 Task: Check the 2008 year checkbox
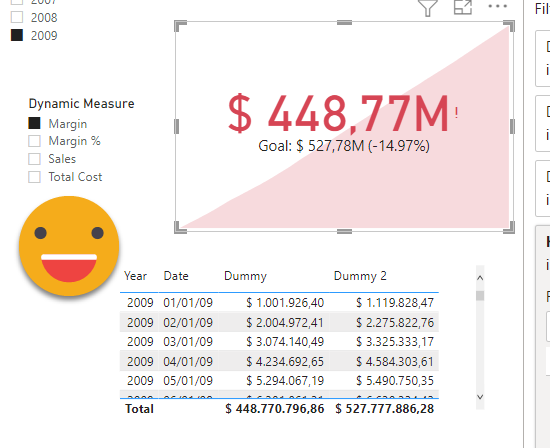[x=17, y=17]
